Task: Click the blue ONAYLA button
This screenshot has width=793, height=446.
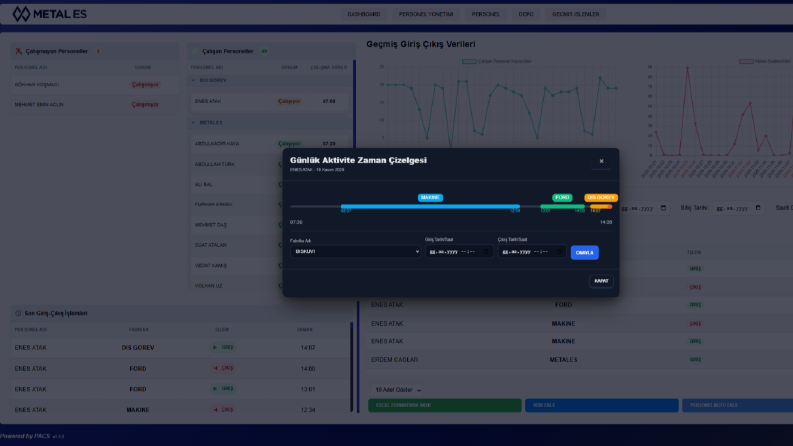Action: click(x=584, y=252)
